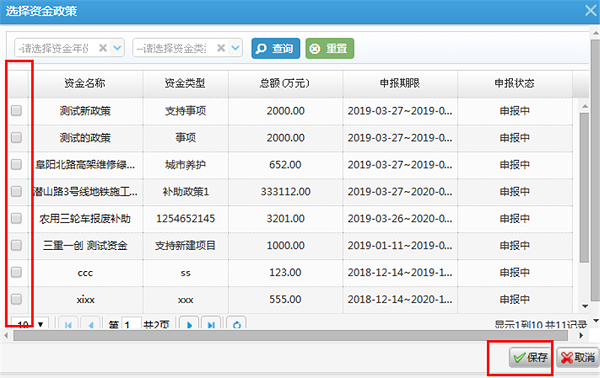
Task: Click the horizontal scrollbar left arrow
Action: (x=6, y=336)
